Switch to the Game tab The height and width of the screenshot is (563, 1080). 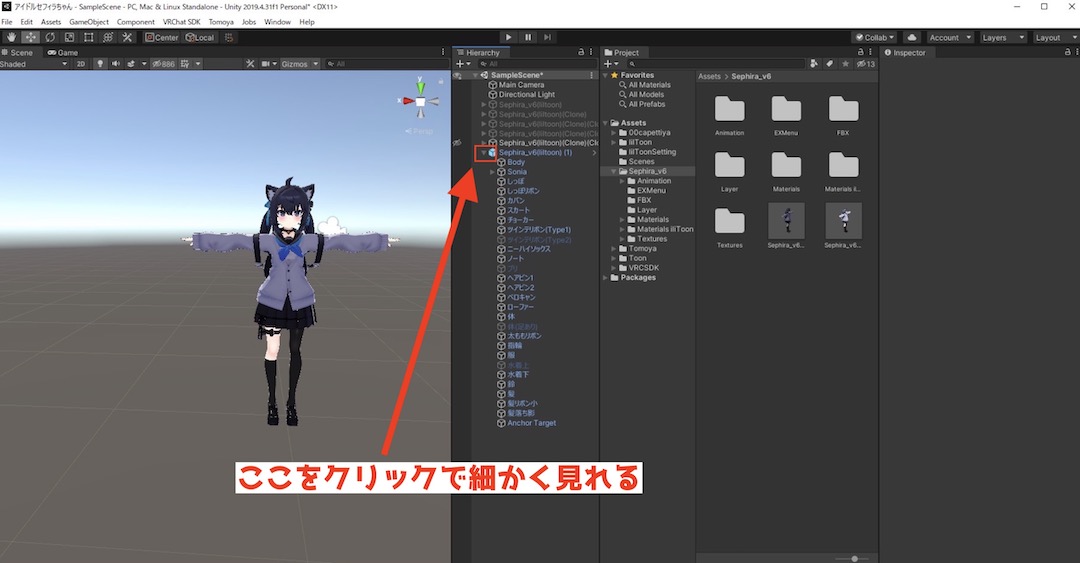click(63, 52)
